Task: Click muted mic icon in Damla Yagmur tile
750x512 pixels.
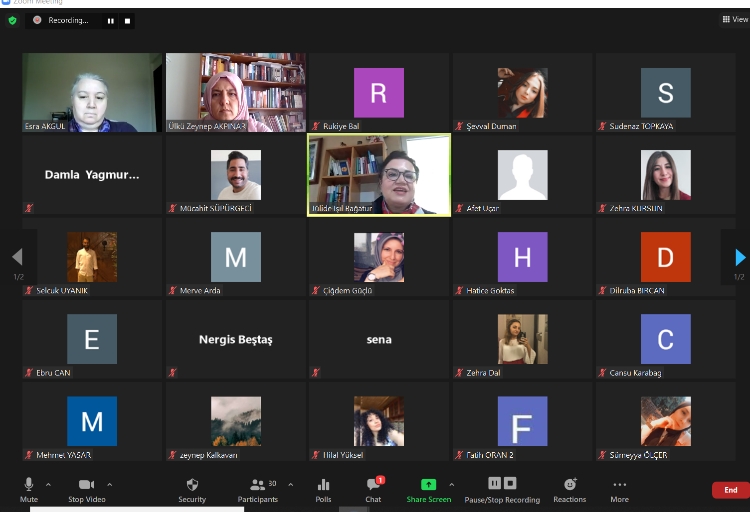Action: tap(29, 208)
